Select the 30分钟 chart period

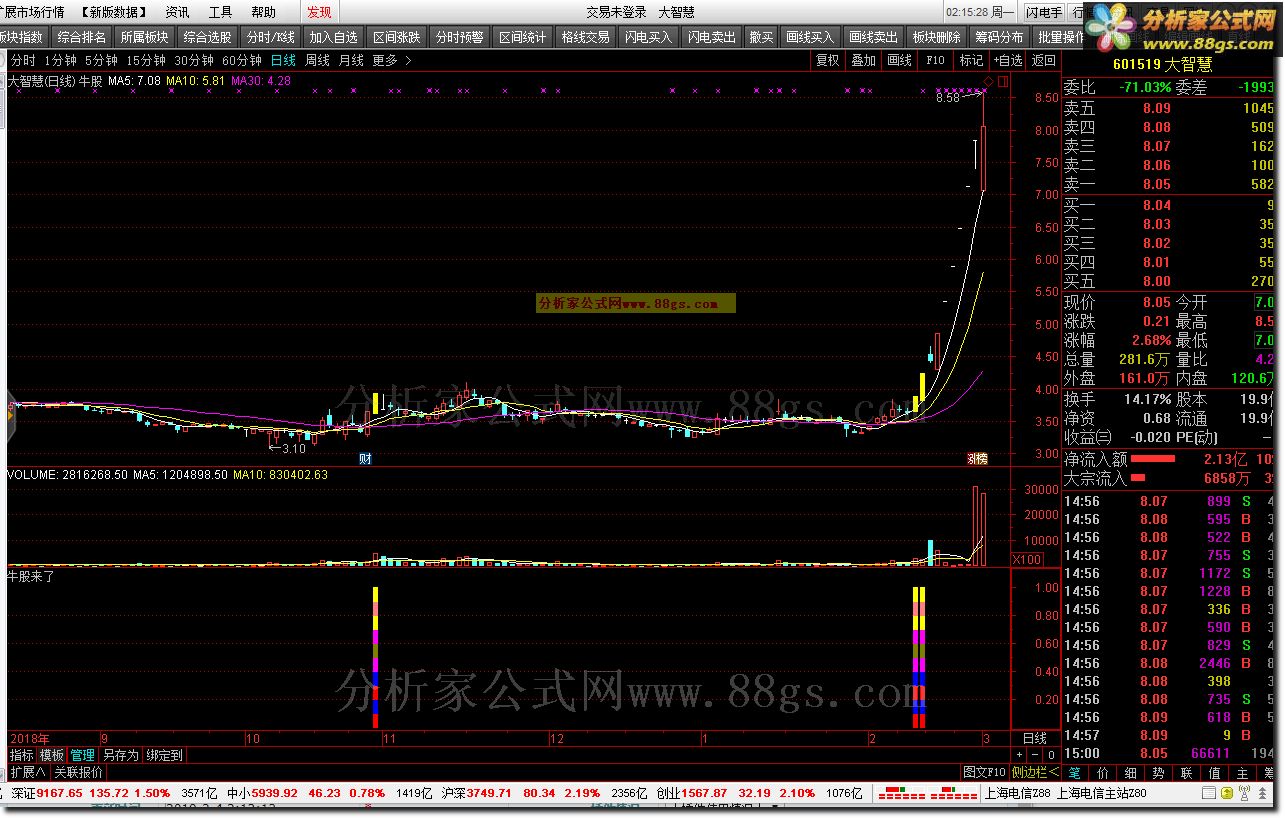(x=193, y=60)
